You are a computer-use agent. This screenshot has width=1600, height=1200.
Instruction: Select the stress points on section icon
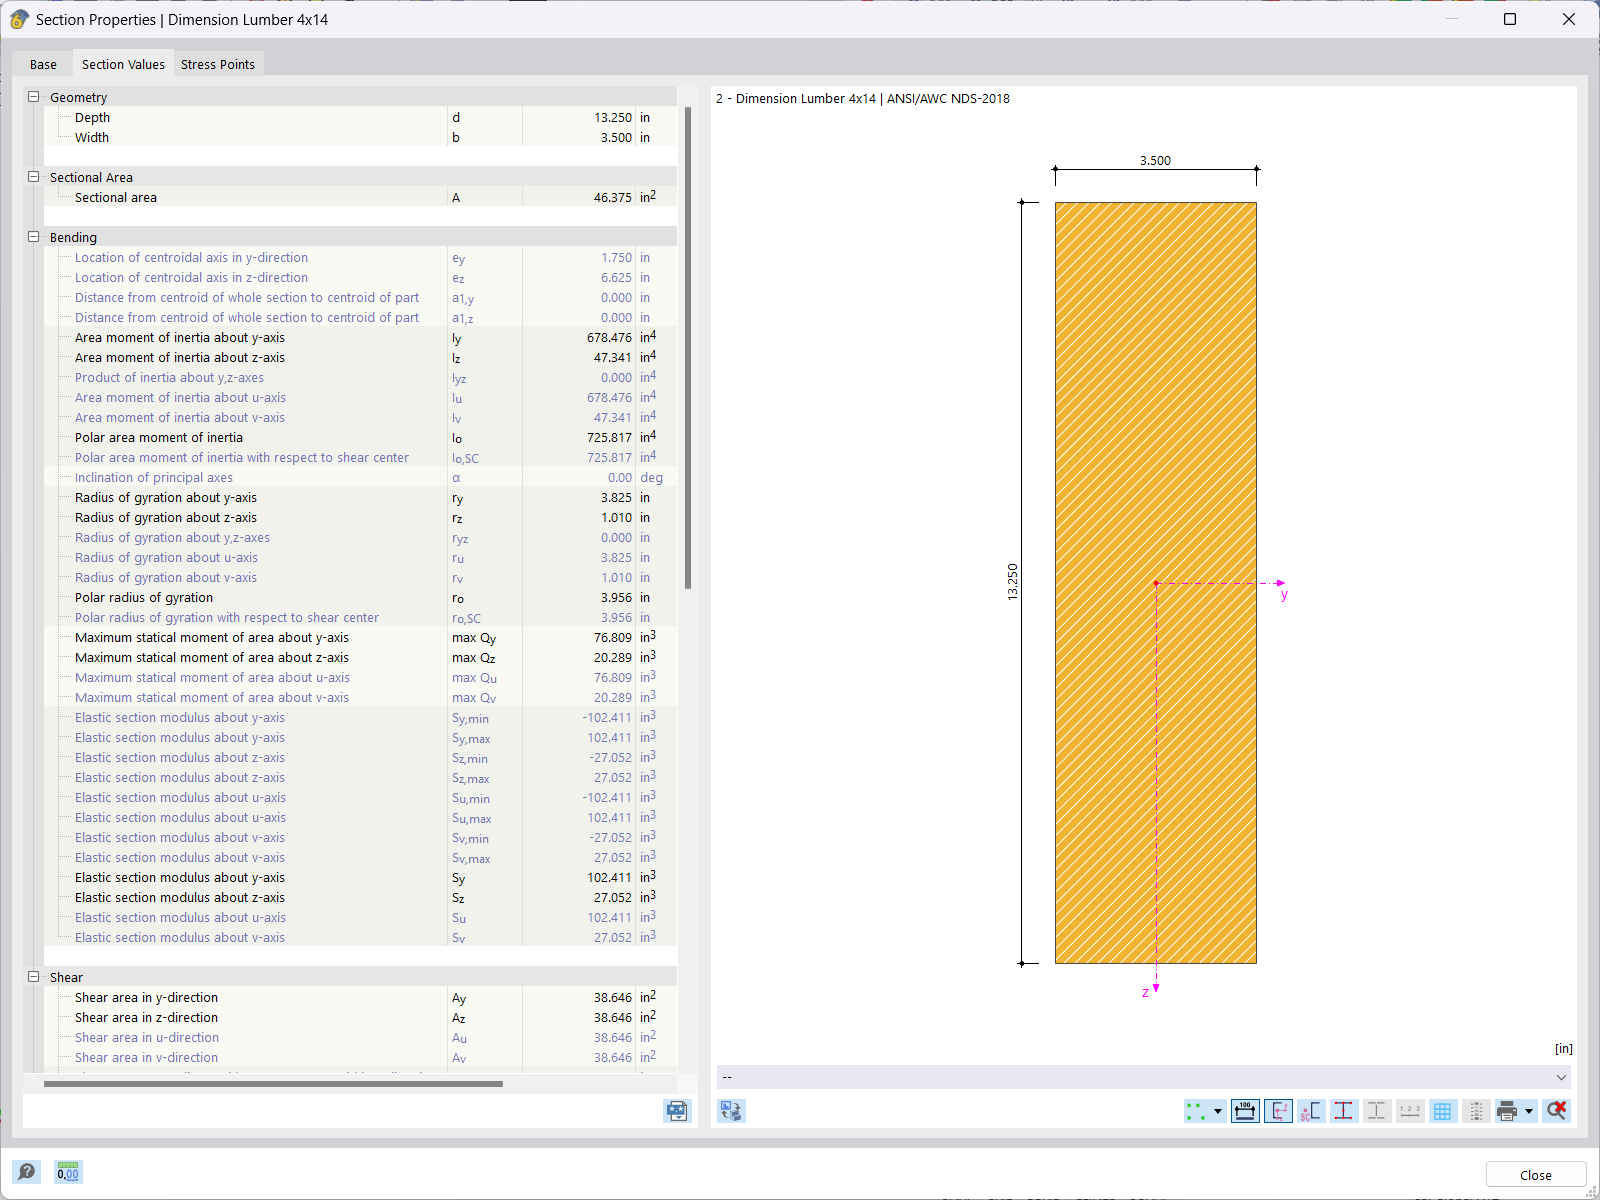1345,1110
